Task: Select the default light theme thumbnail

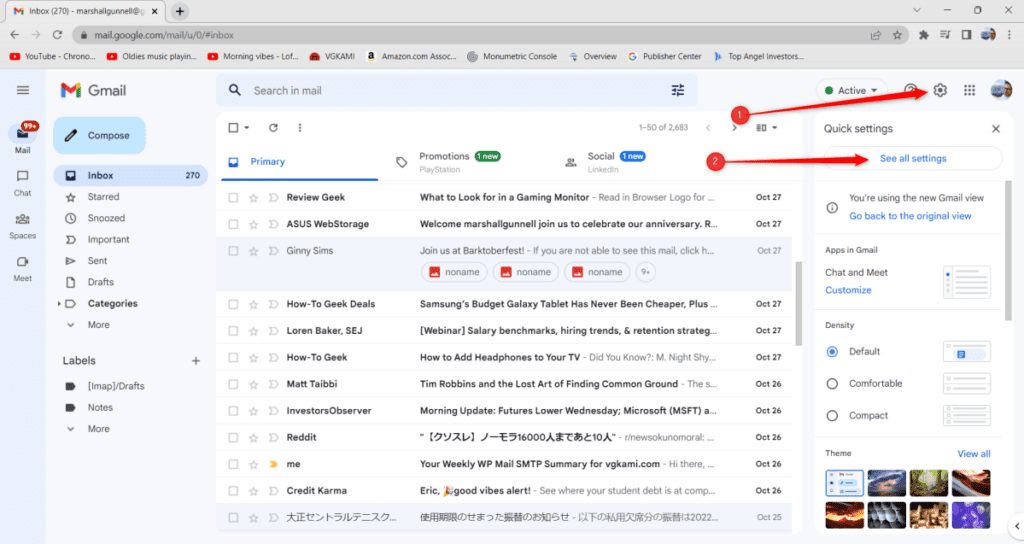Action: [x=844, y=483]
